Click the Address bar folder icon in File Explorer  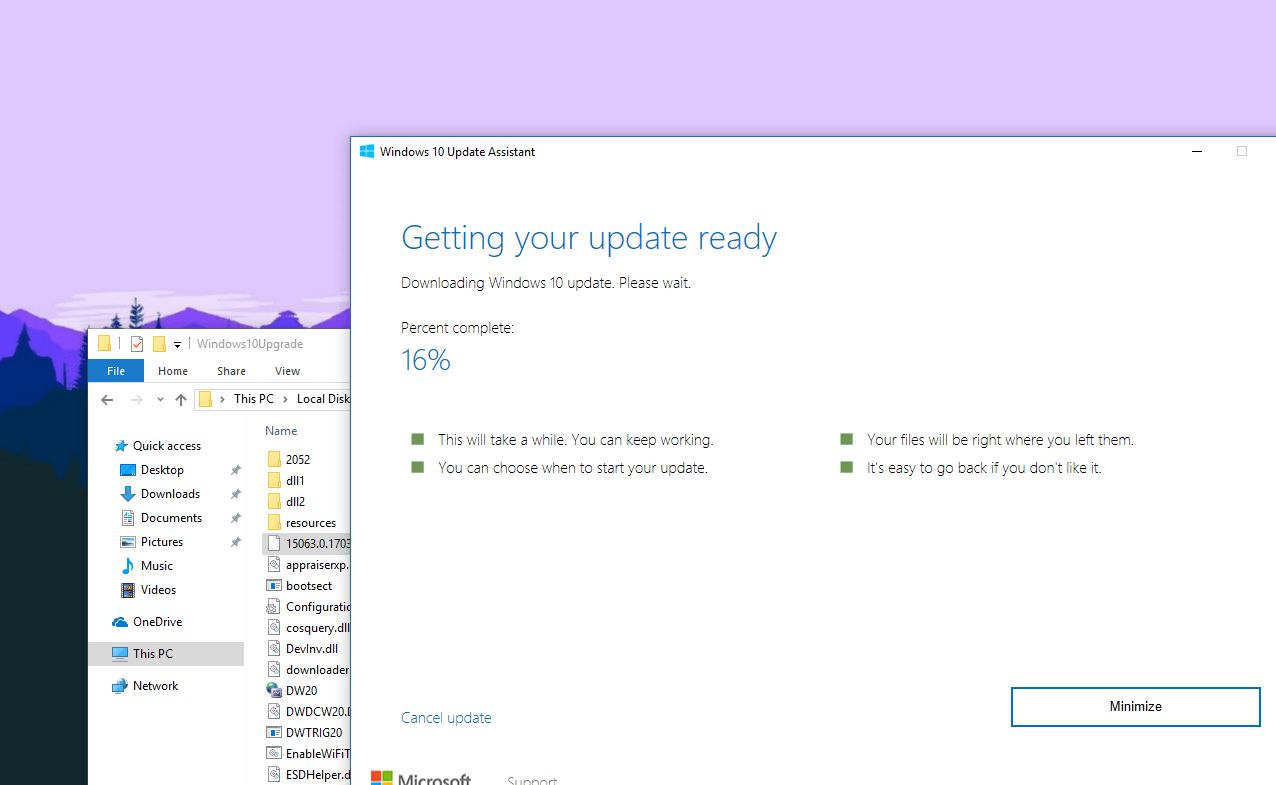(205, 399)
